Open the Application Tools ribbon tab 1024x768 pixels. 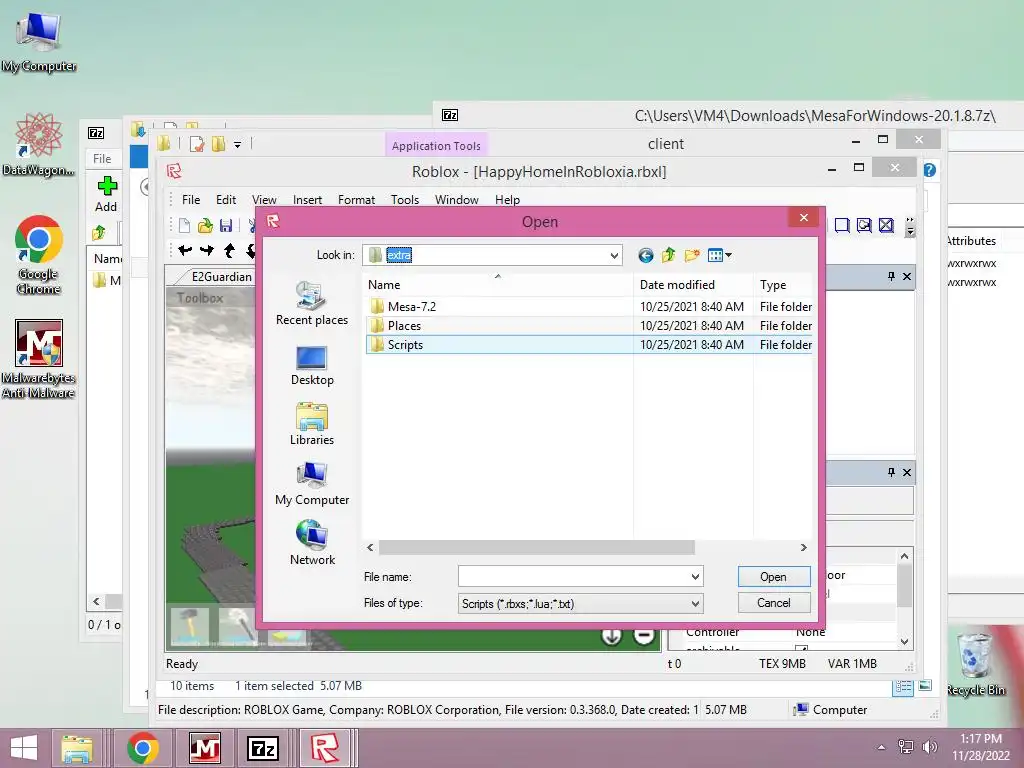click(x=436, y=146)
